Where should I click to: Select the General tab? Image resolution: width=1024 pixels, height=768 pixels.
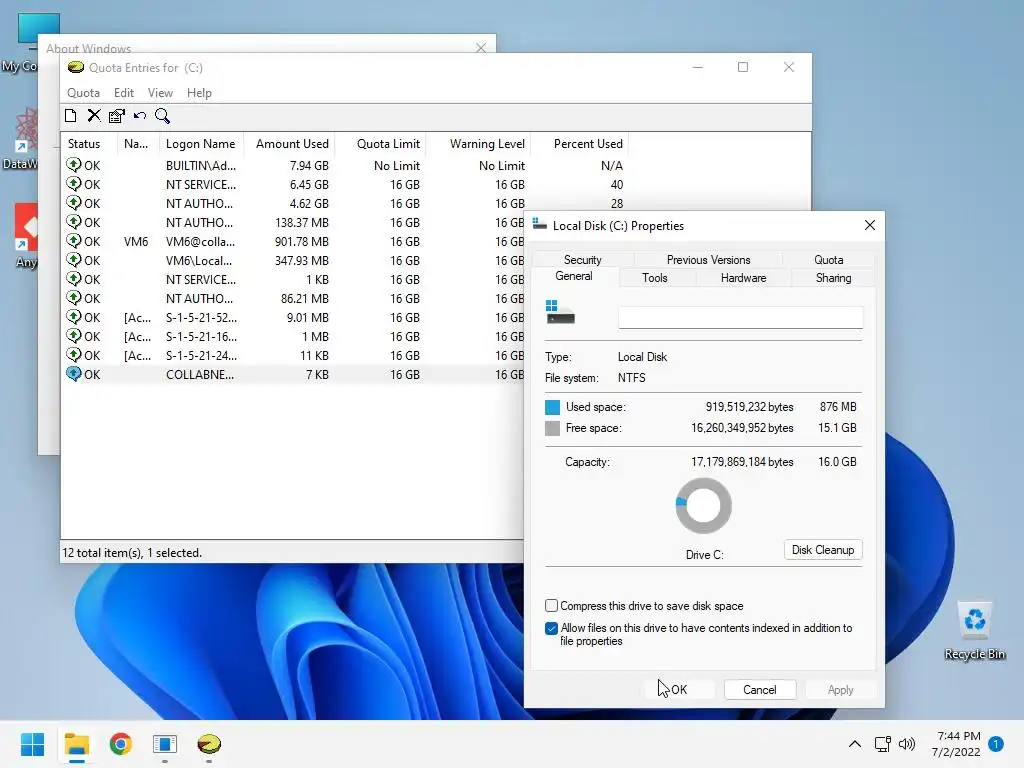tap(574, 276)
